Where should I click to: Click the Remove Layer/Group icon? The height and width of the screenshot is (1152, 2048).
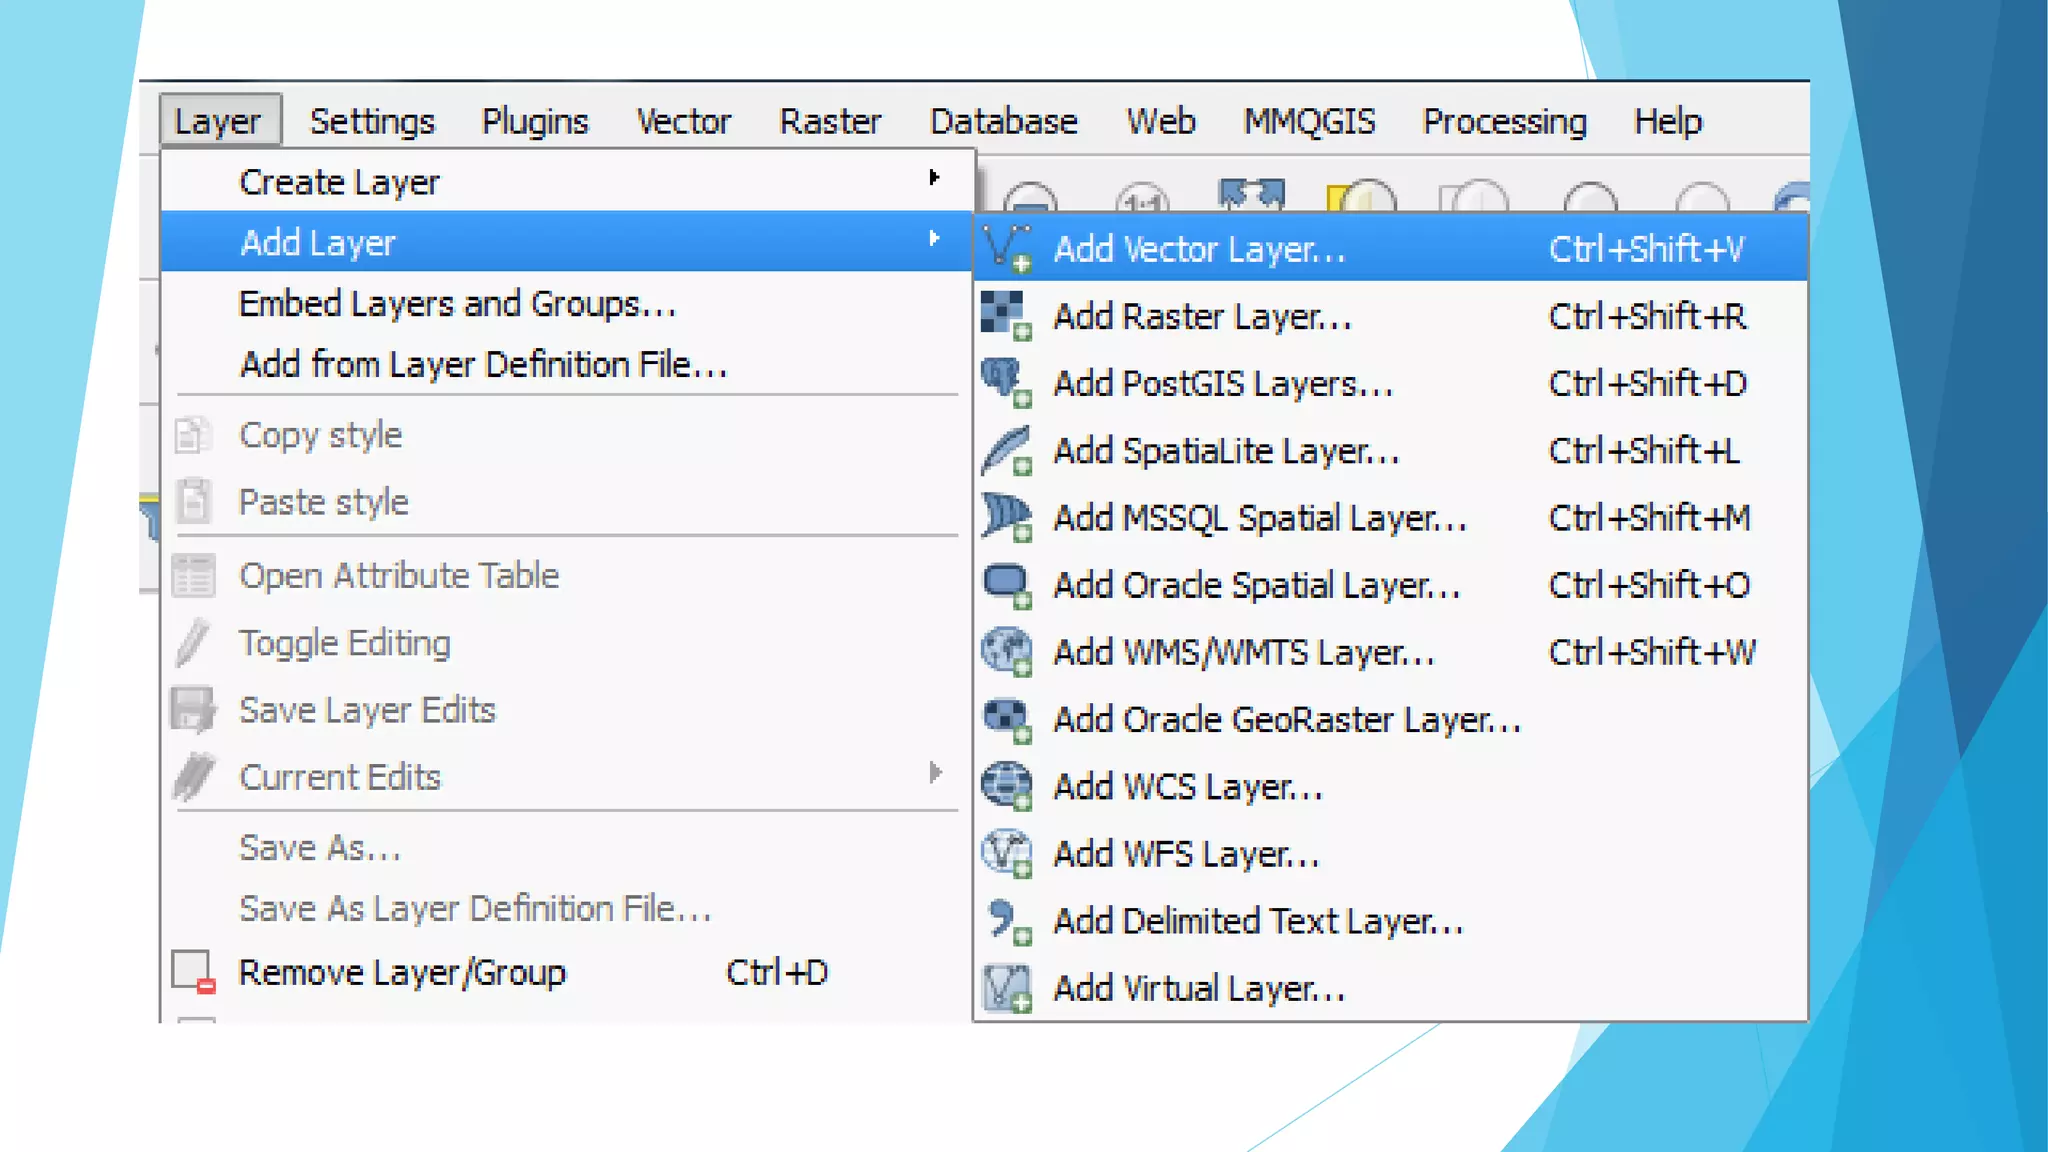point(193,972)
